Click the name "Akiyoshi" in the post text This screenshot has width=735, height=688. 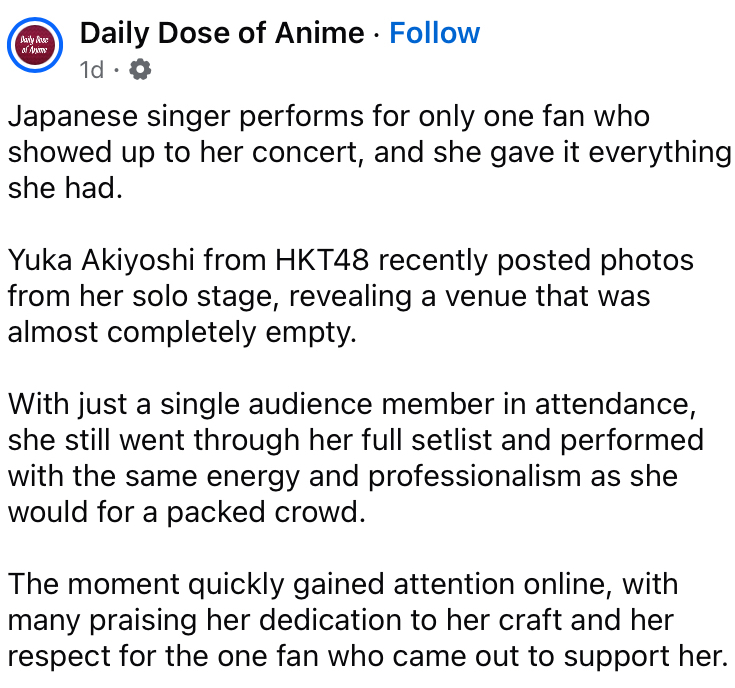(x=141, y=260)
